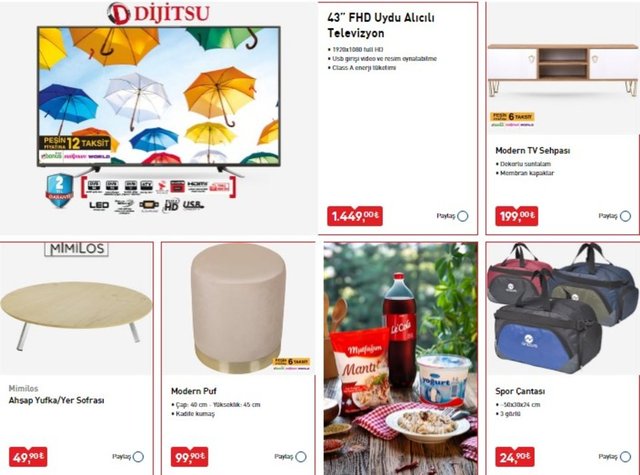The image size is (640, 475).
Task: Click the HDMI feature icon under TV
Action: [197, 186]
